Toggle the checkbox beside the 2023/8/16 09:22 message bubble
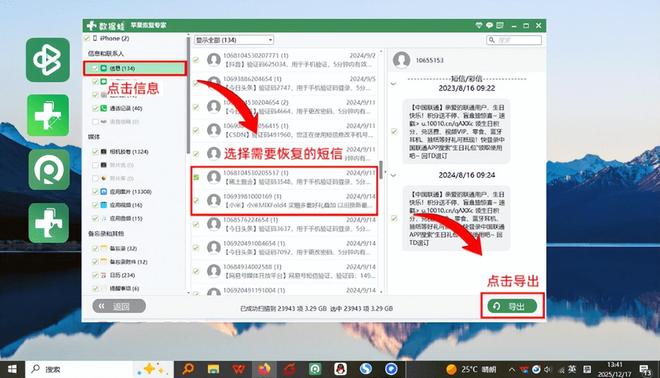 coord(394,131)
